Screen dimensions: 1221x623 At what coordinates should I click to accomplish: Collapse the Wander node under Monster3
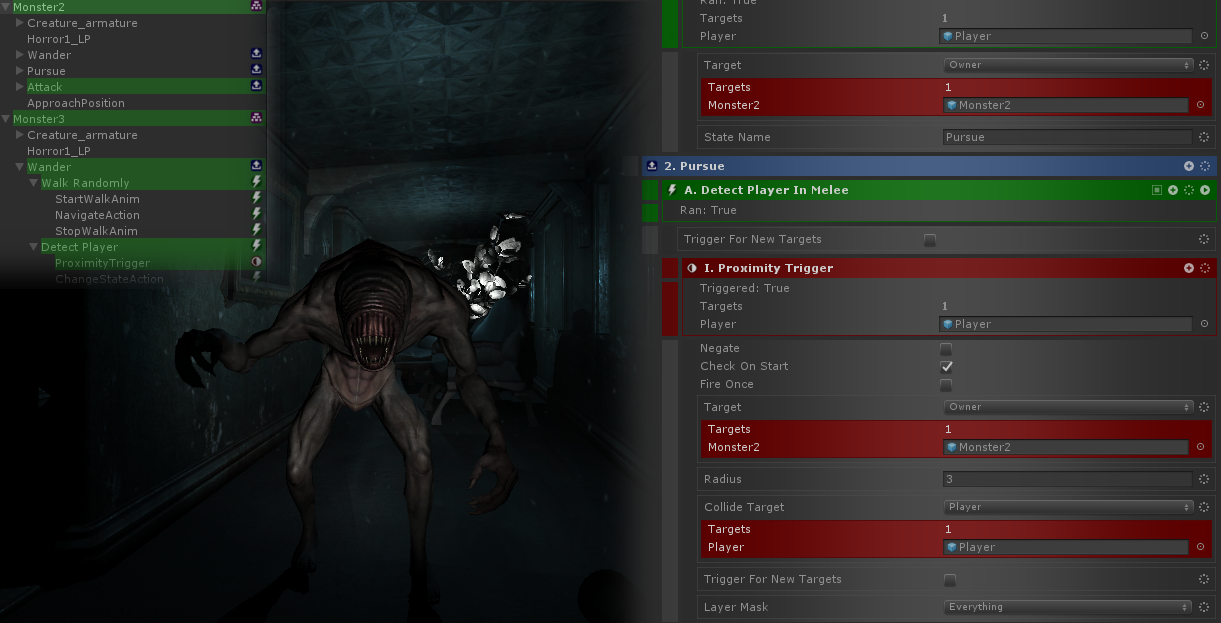coord(20,167)
